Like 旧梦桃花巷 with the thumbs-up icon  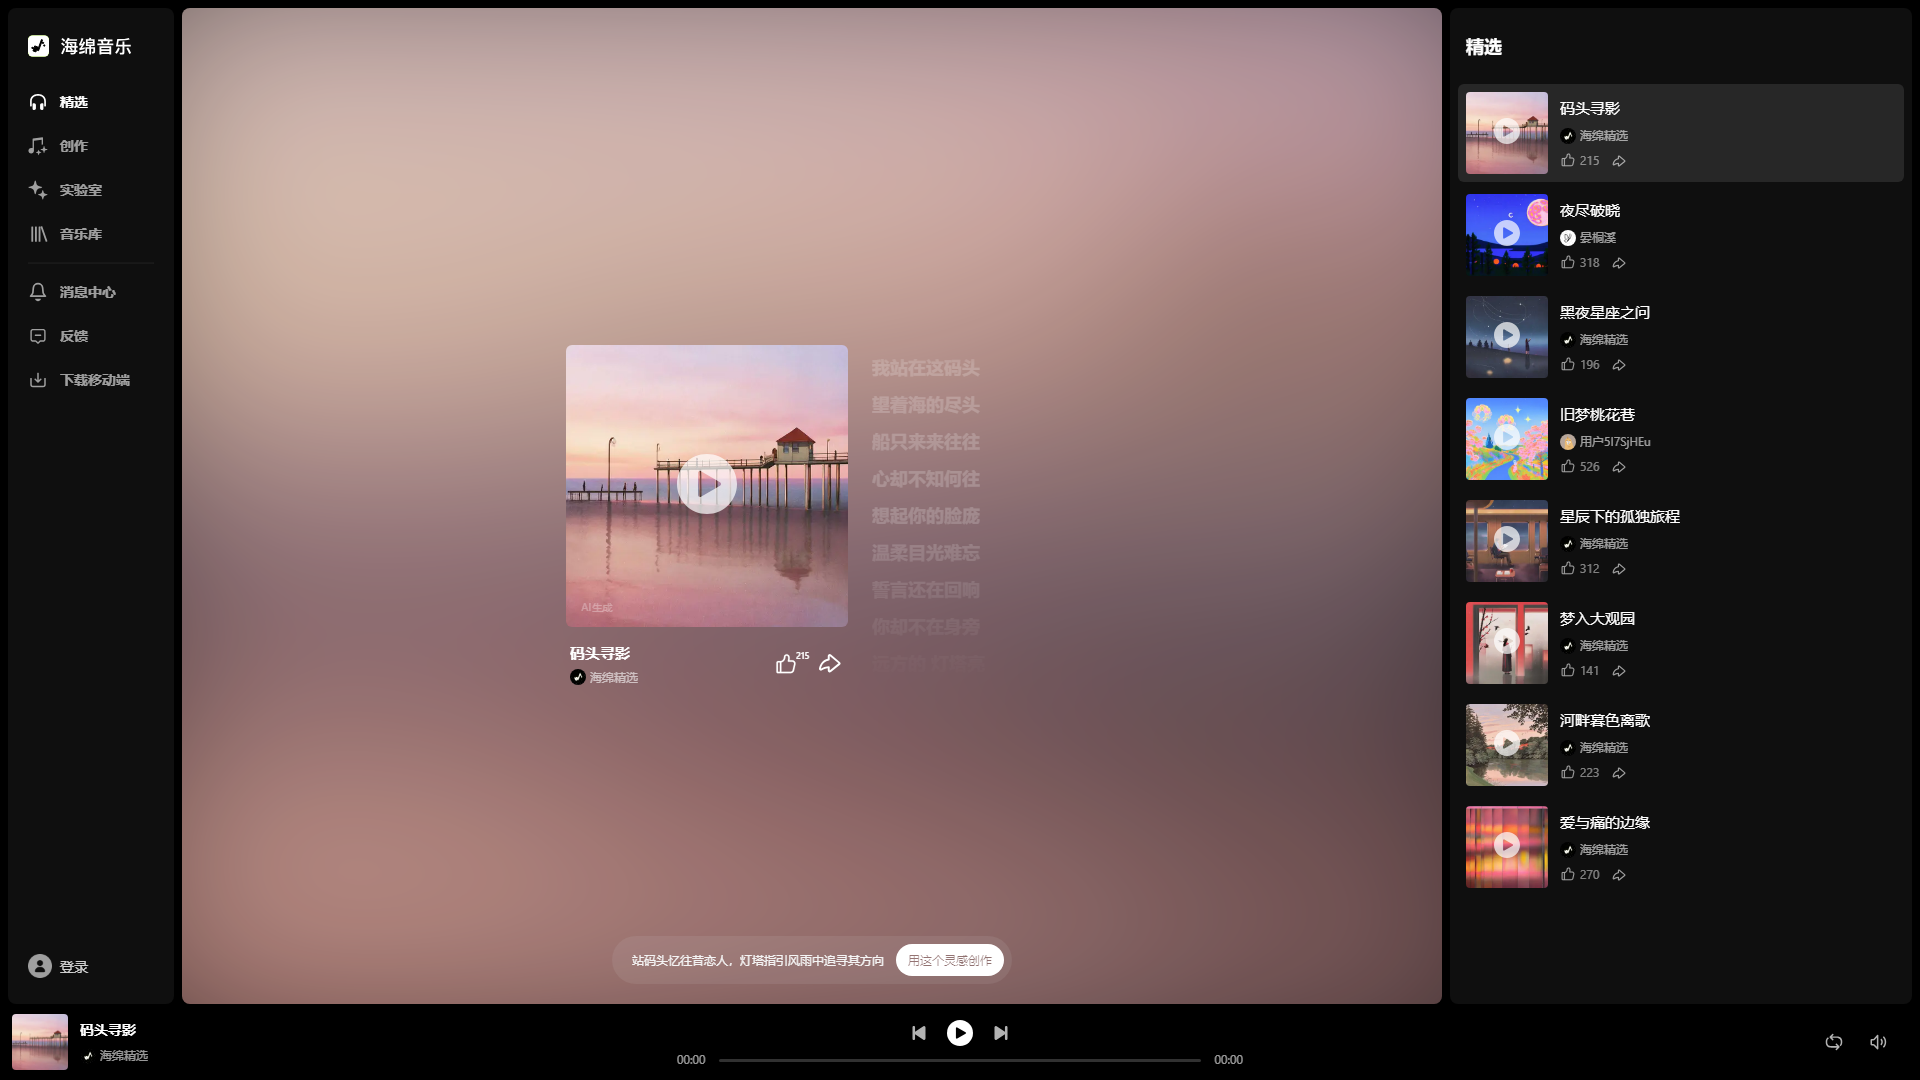(x=1568, y=467)
